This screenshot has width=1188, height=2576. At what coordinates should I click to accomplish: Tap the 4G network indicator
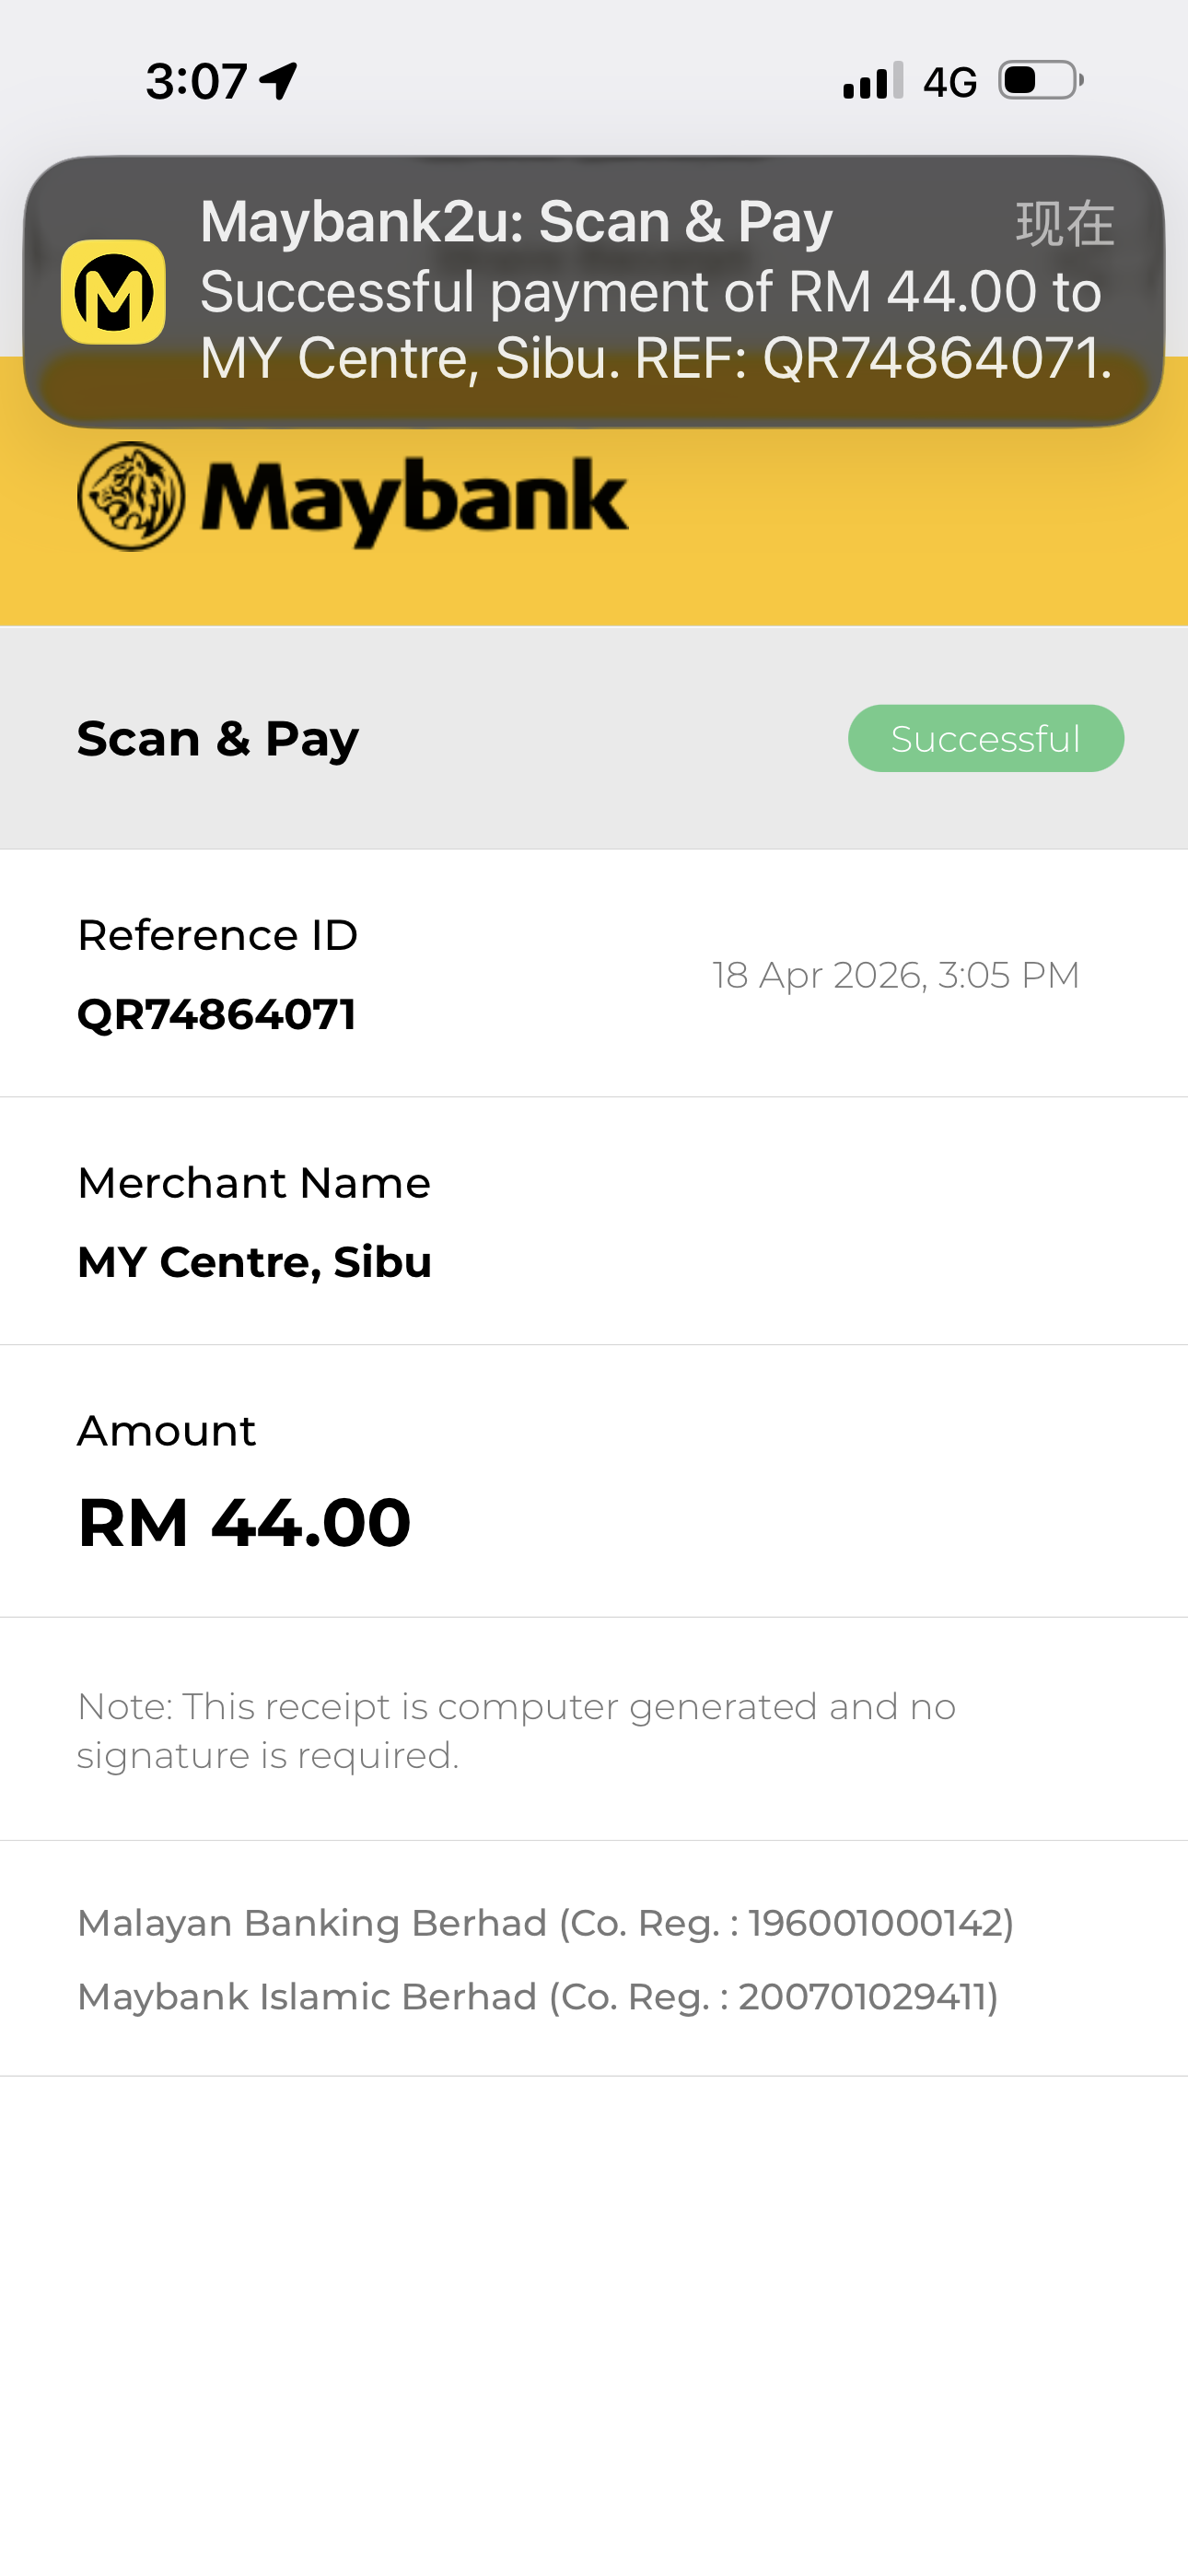[x=949, y=82]
